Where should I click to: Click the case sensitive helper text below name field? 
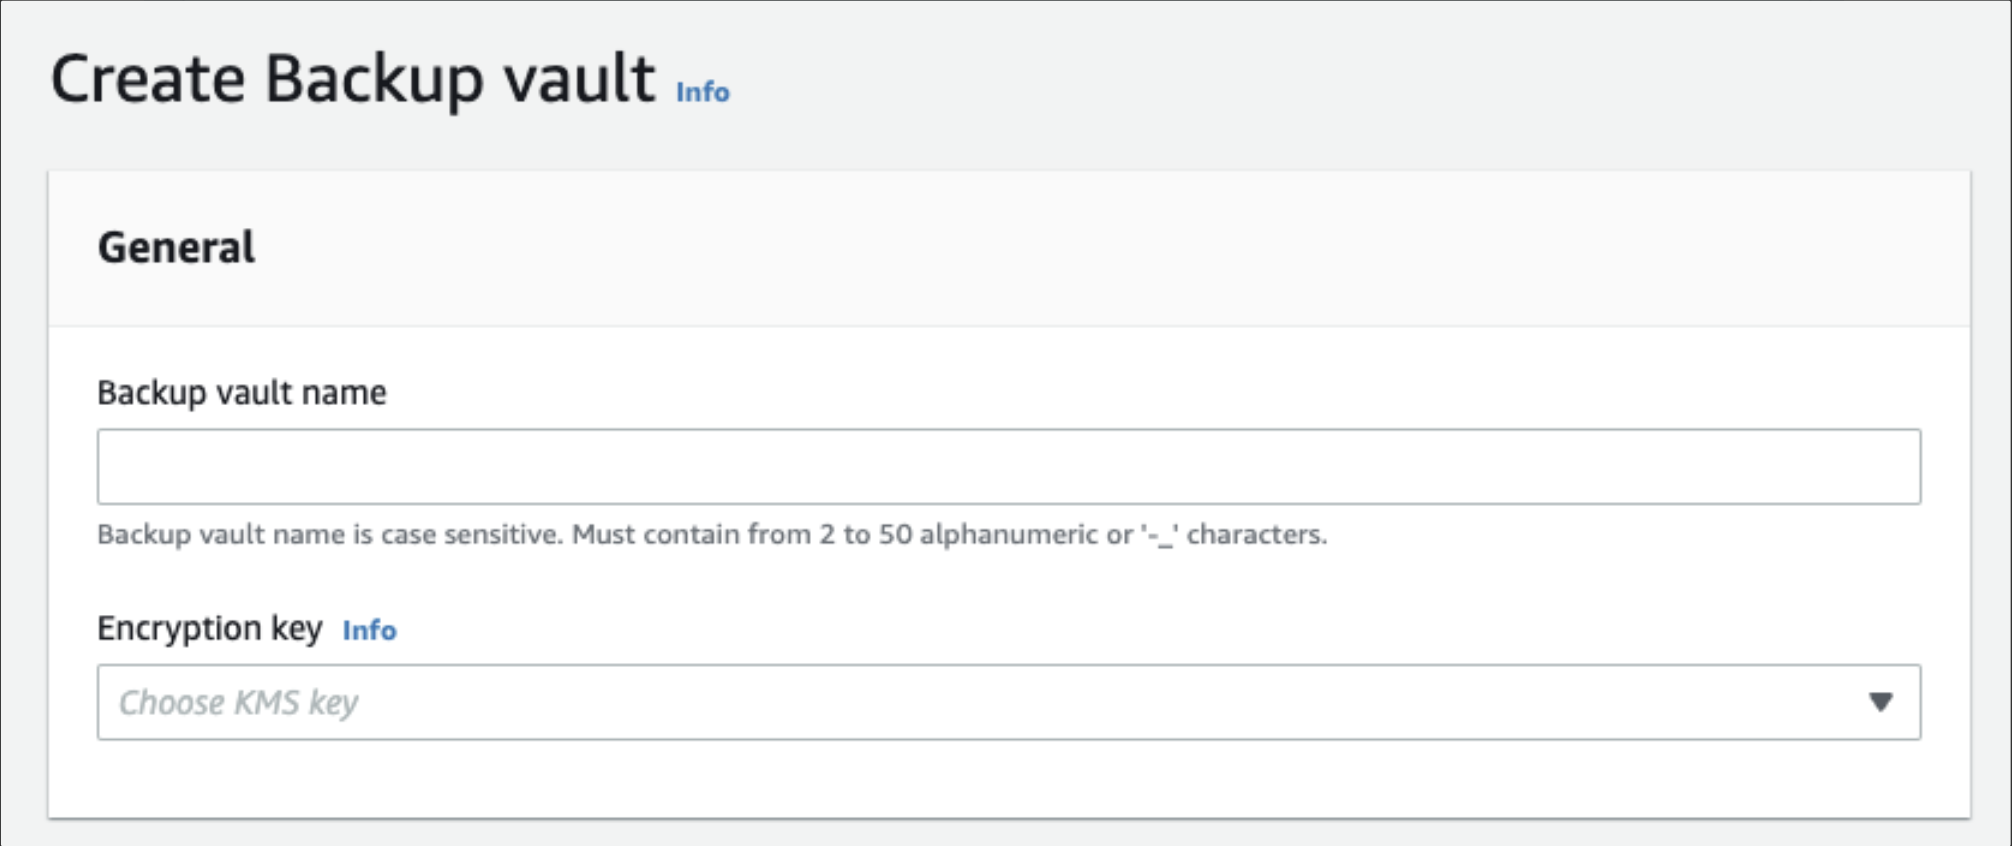coord(712,535)
